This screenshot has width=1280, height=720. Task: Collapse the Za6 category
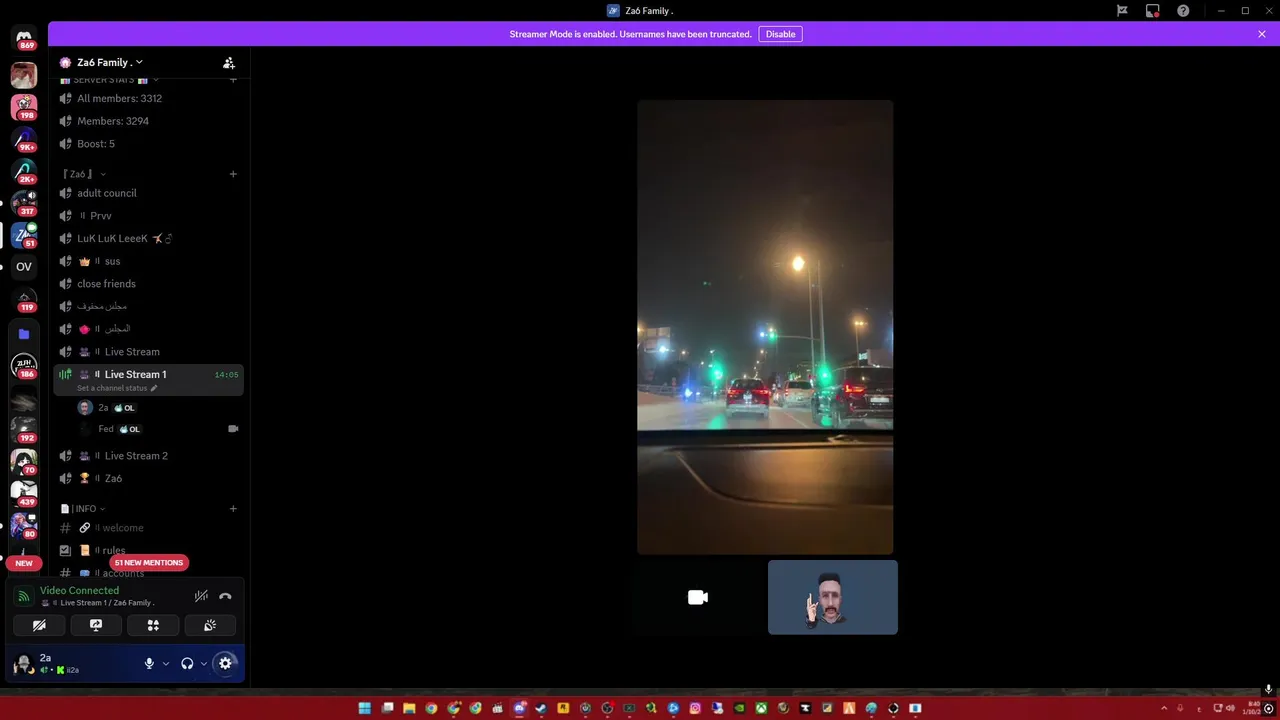pyautogui.click(x=83, y=174)
